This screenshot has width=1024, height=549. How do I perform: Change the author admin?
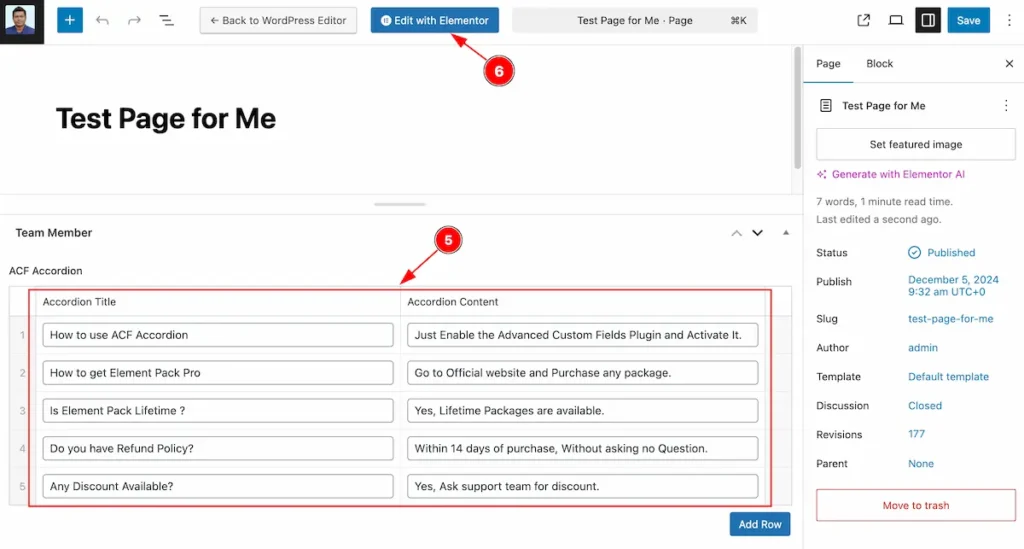pyautogui.click(x=922, y=347)
